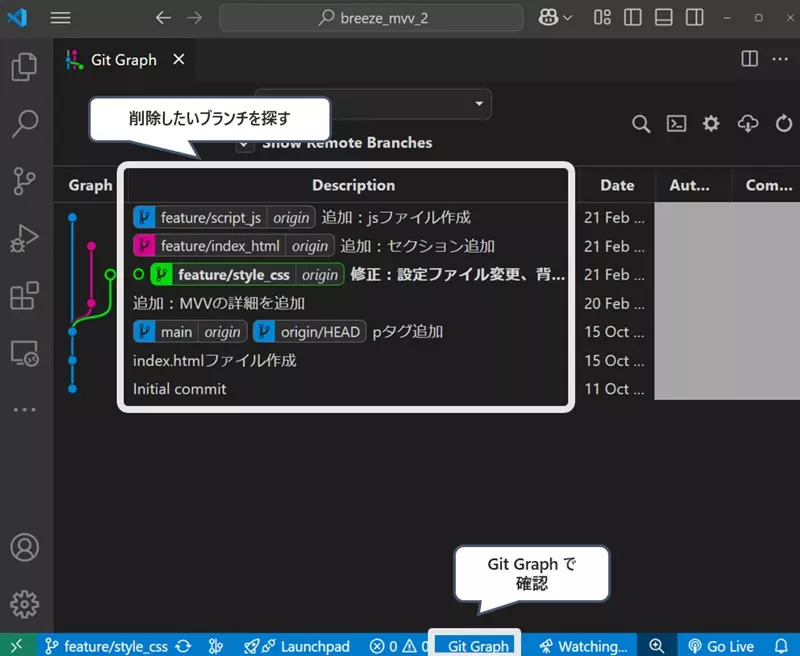The height and width of the screenshot is (656, 800).
Task: Open the Explorer view in activity bar
Action: (x=24, y=66)
